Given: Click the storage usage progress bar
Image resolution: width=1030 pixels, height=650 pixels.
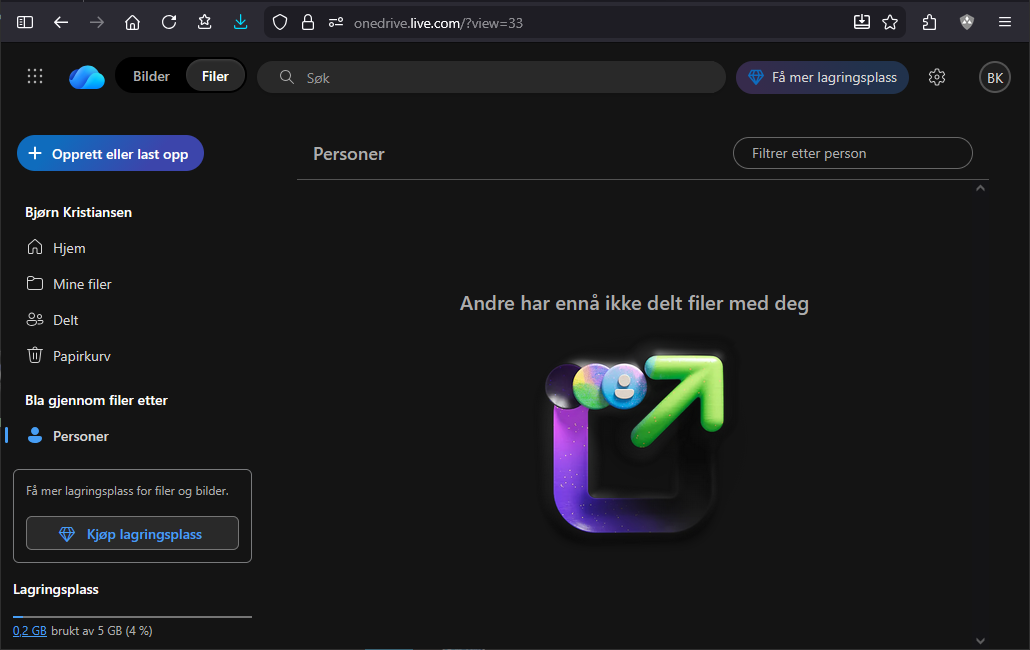Looking at the screenshot, I should pos(132,617).
